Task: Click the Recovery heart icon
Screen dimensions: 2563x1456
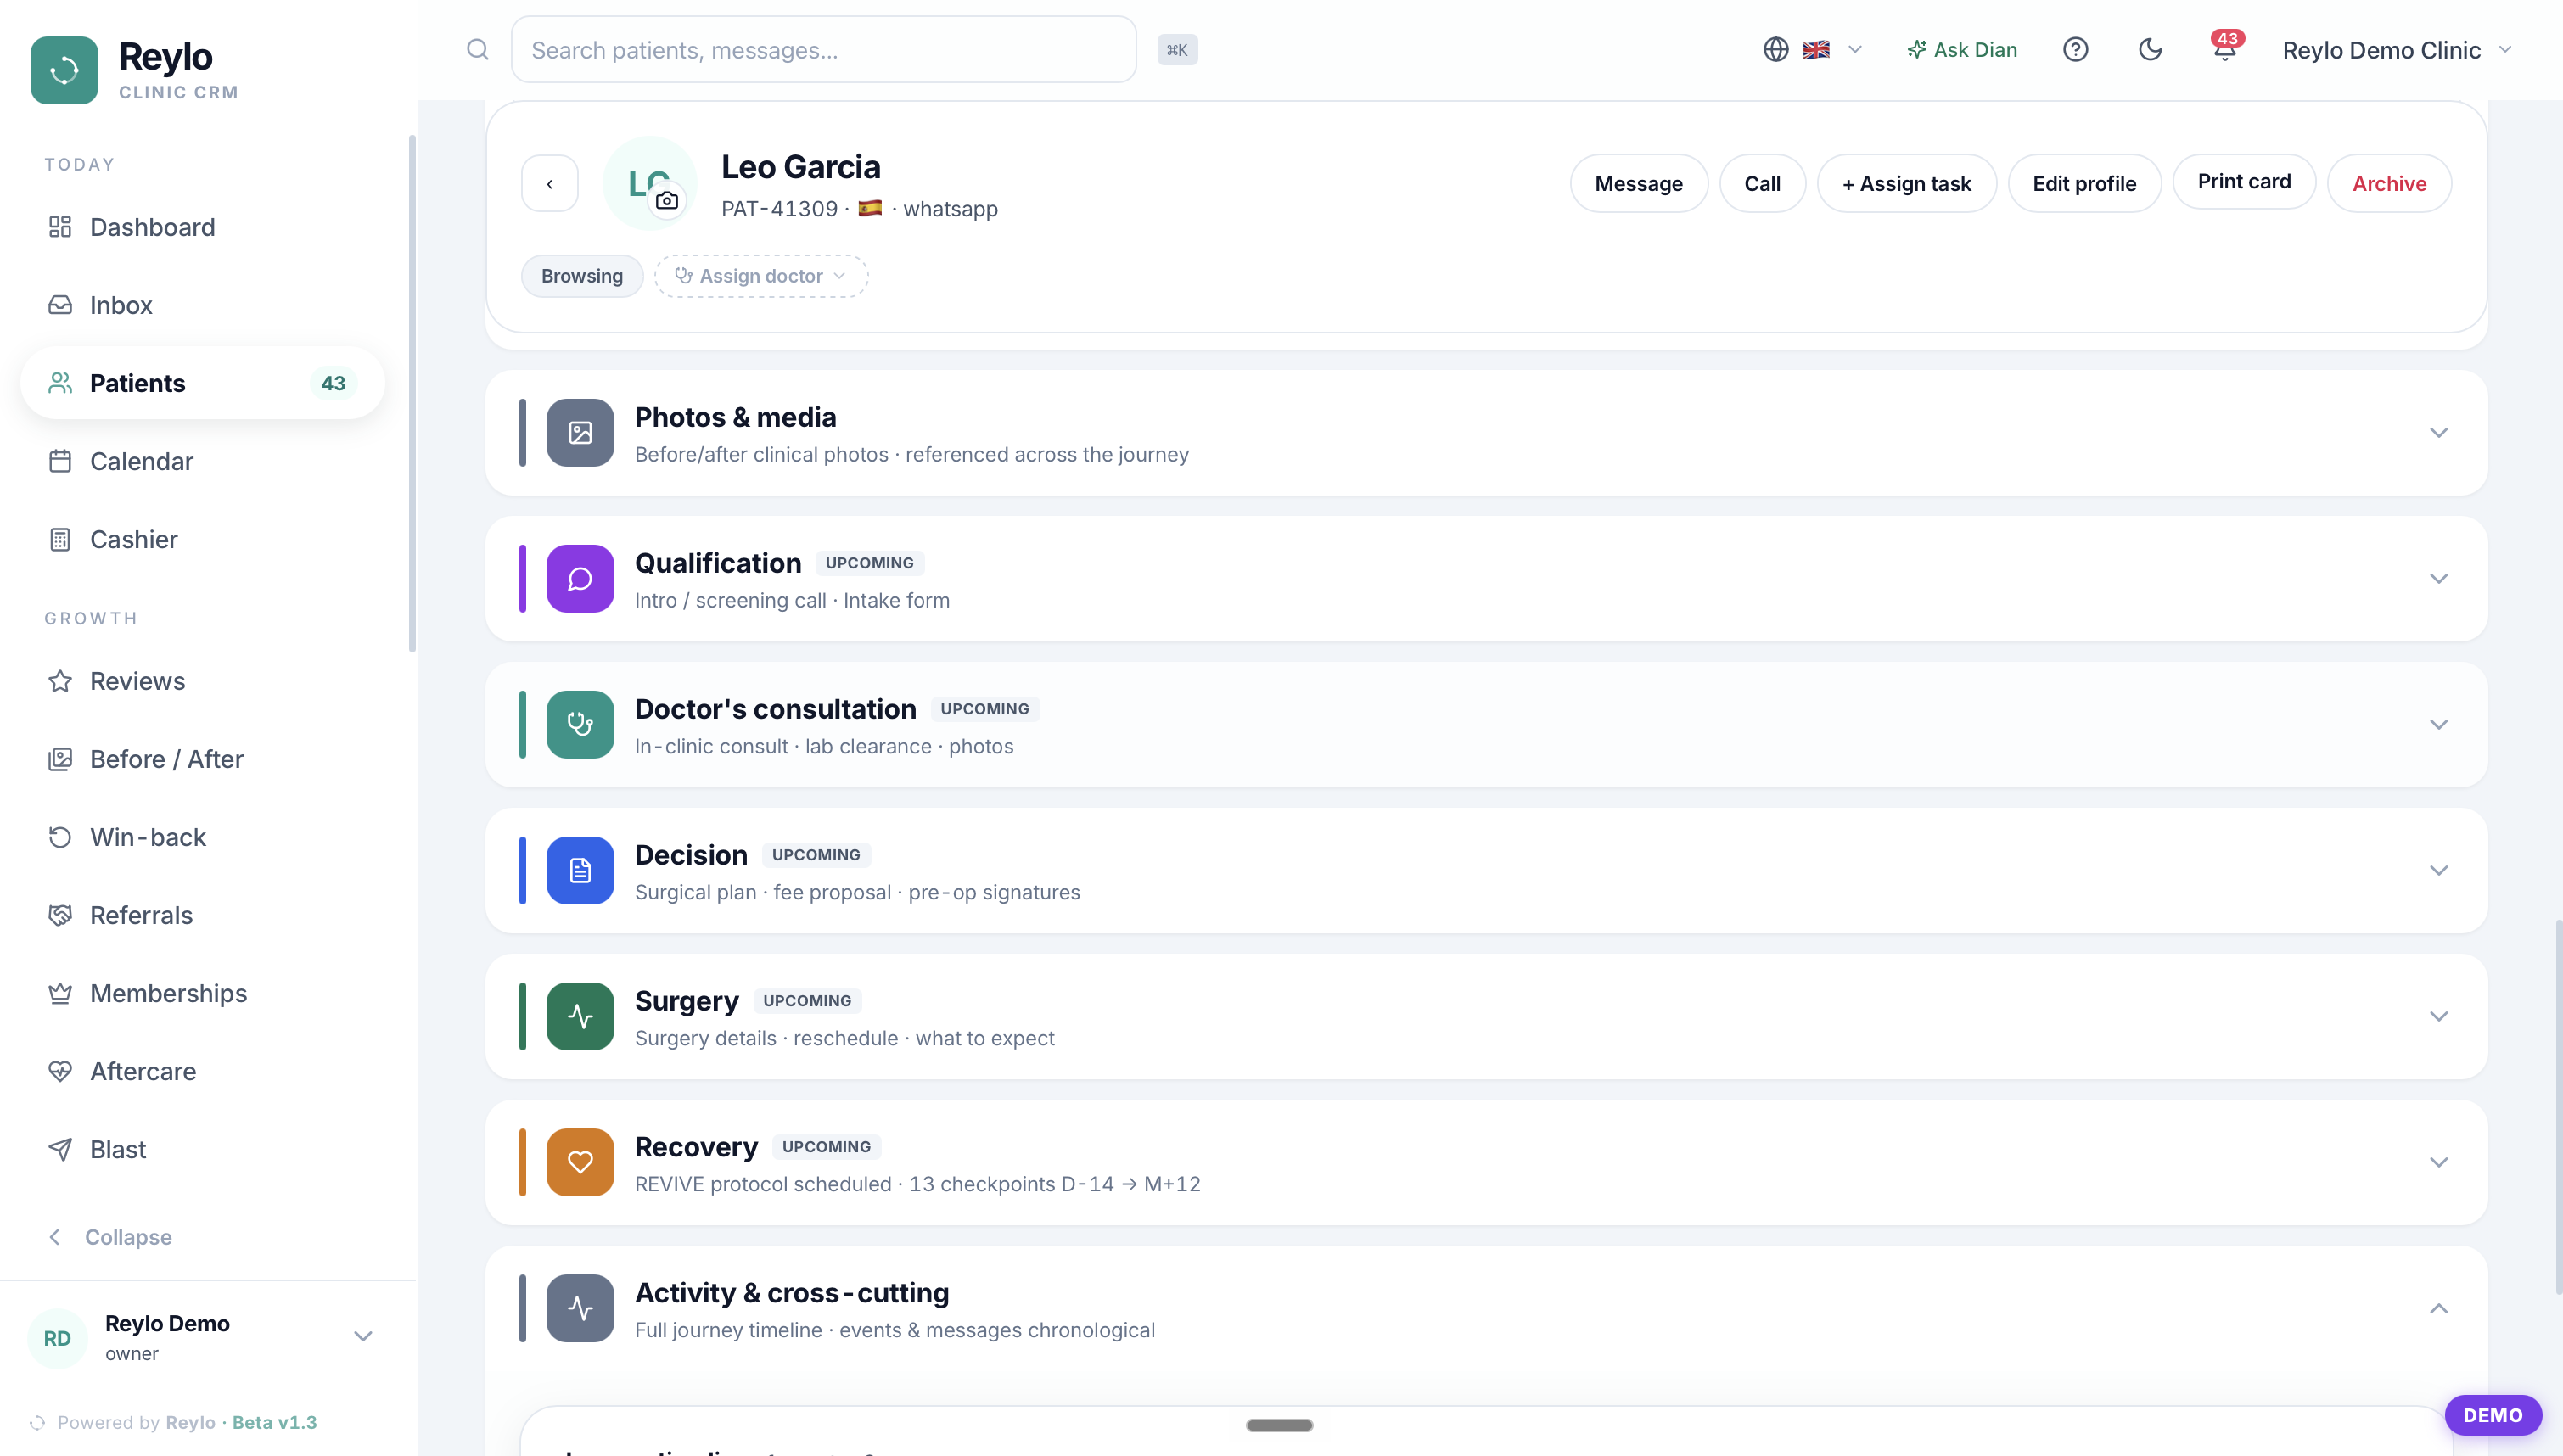Action: pyautogui.click(x=580, y=1162)
